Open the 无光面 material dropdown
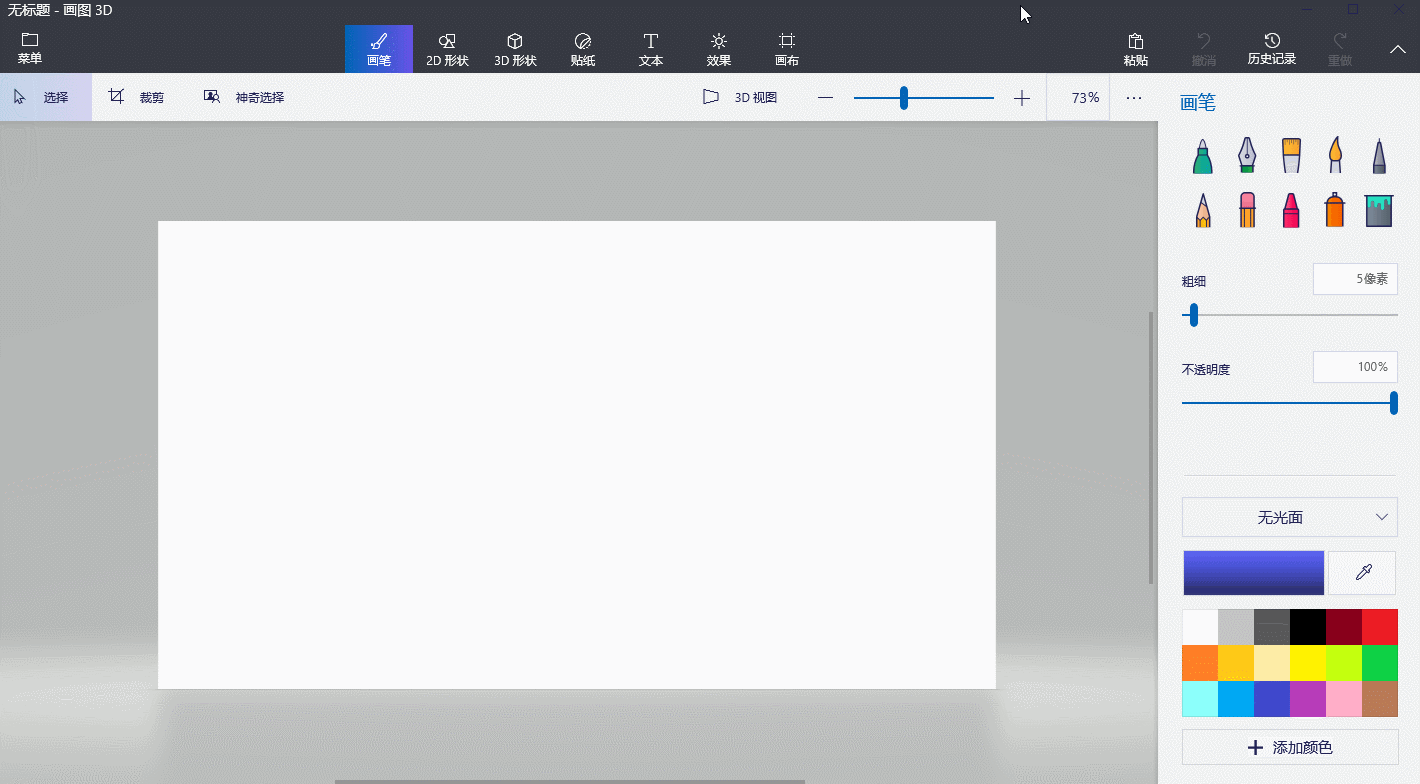The height and width of the screenshot is (784, 1420). point(1290,518)
